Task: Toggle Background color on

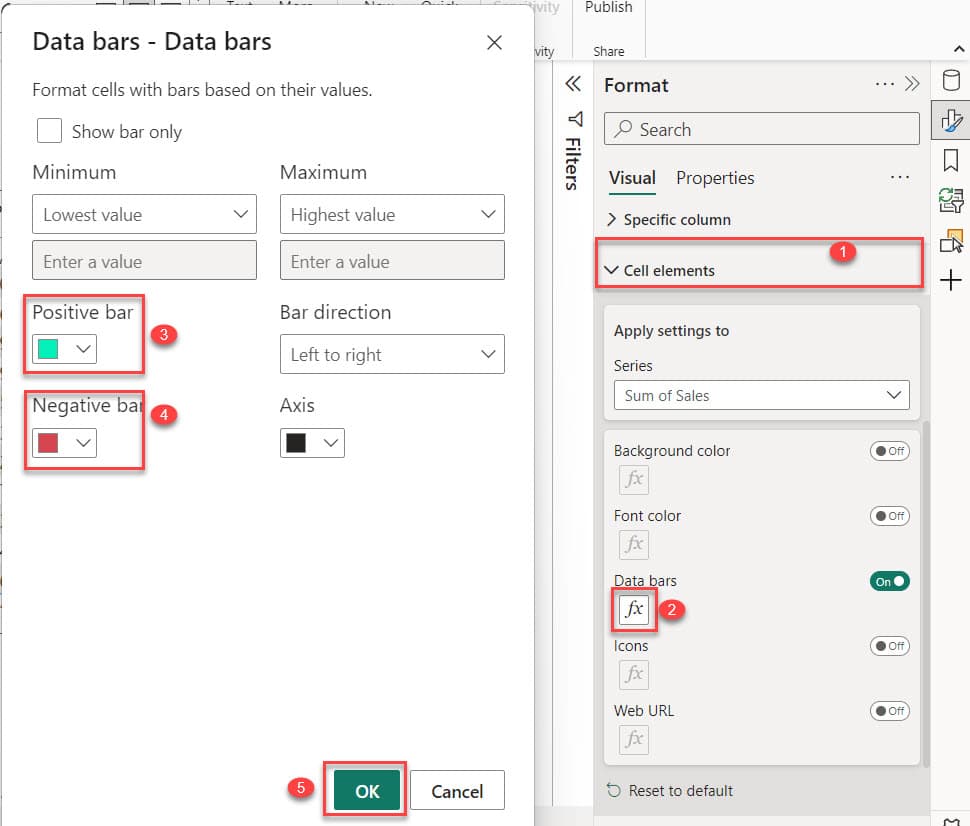Action: 890,451
